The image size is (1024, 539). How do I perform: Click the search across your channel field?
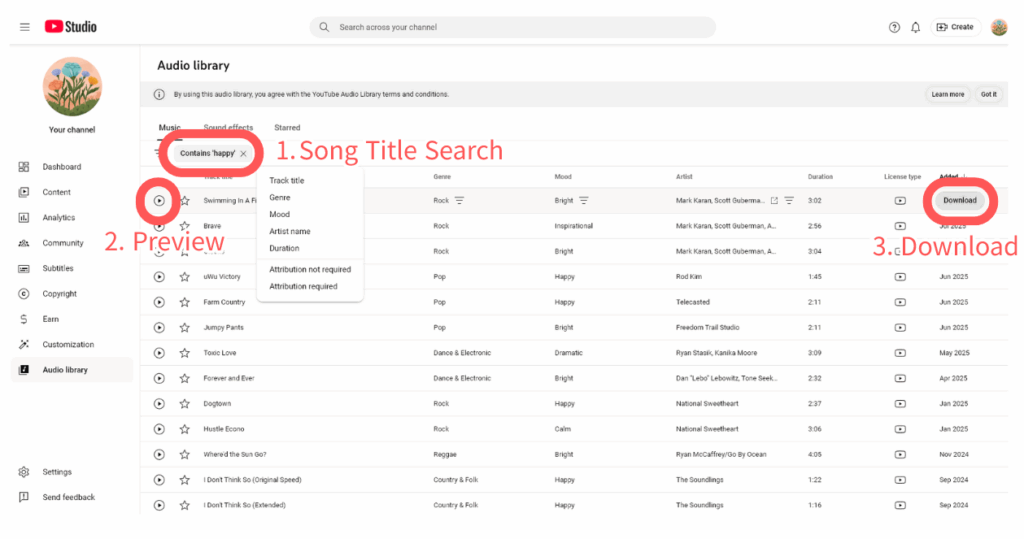(x=520, y=27)
